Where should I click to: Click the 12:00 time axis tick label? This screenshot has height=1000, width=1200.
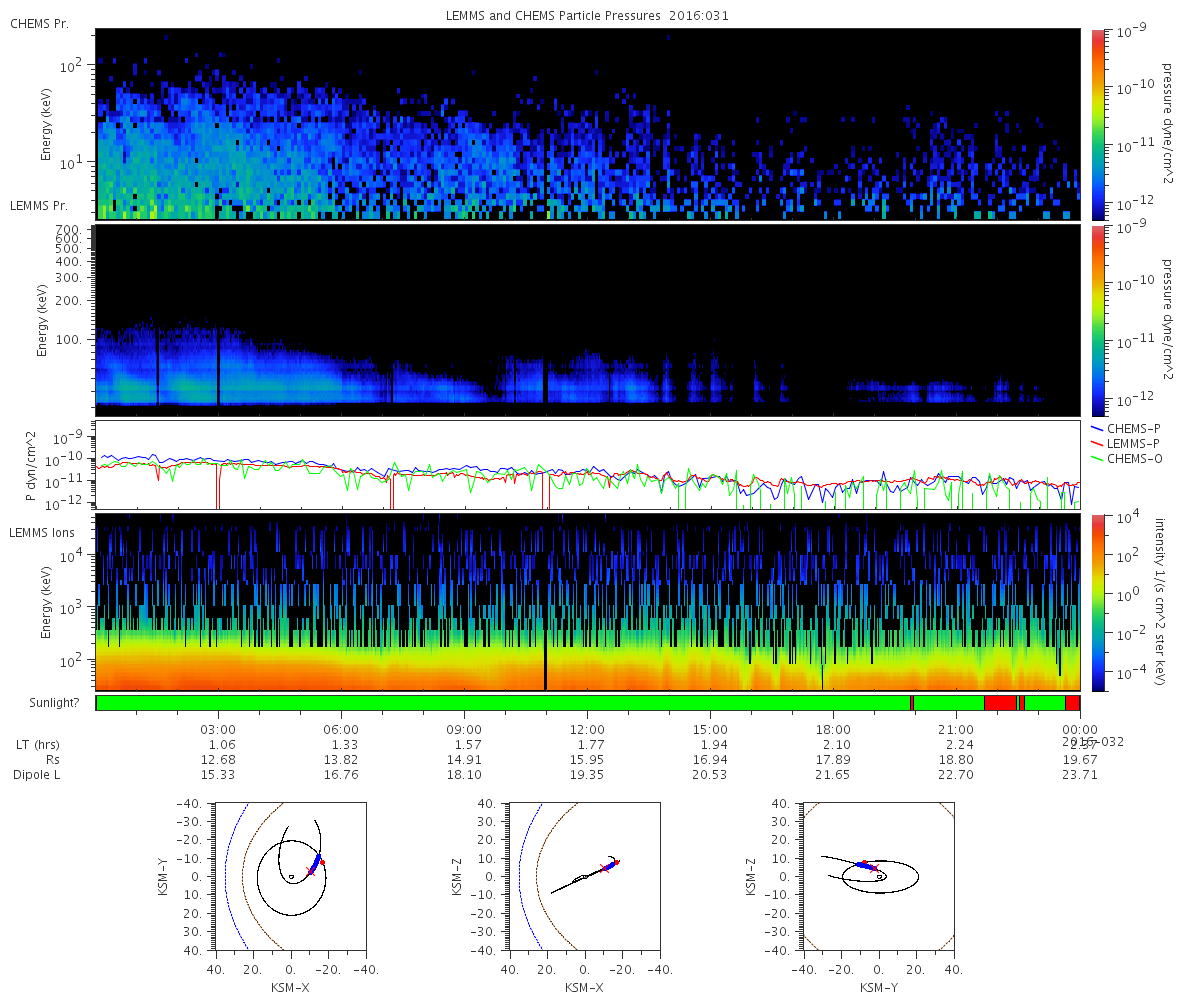(x=587, y=730)
